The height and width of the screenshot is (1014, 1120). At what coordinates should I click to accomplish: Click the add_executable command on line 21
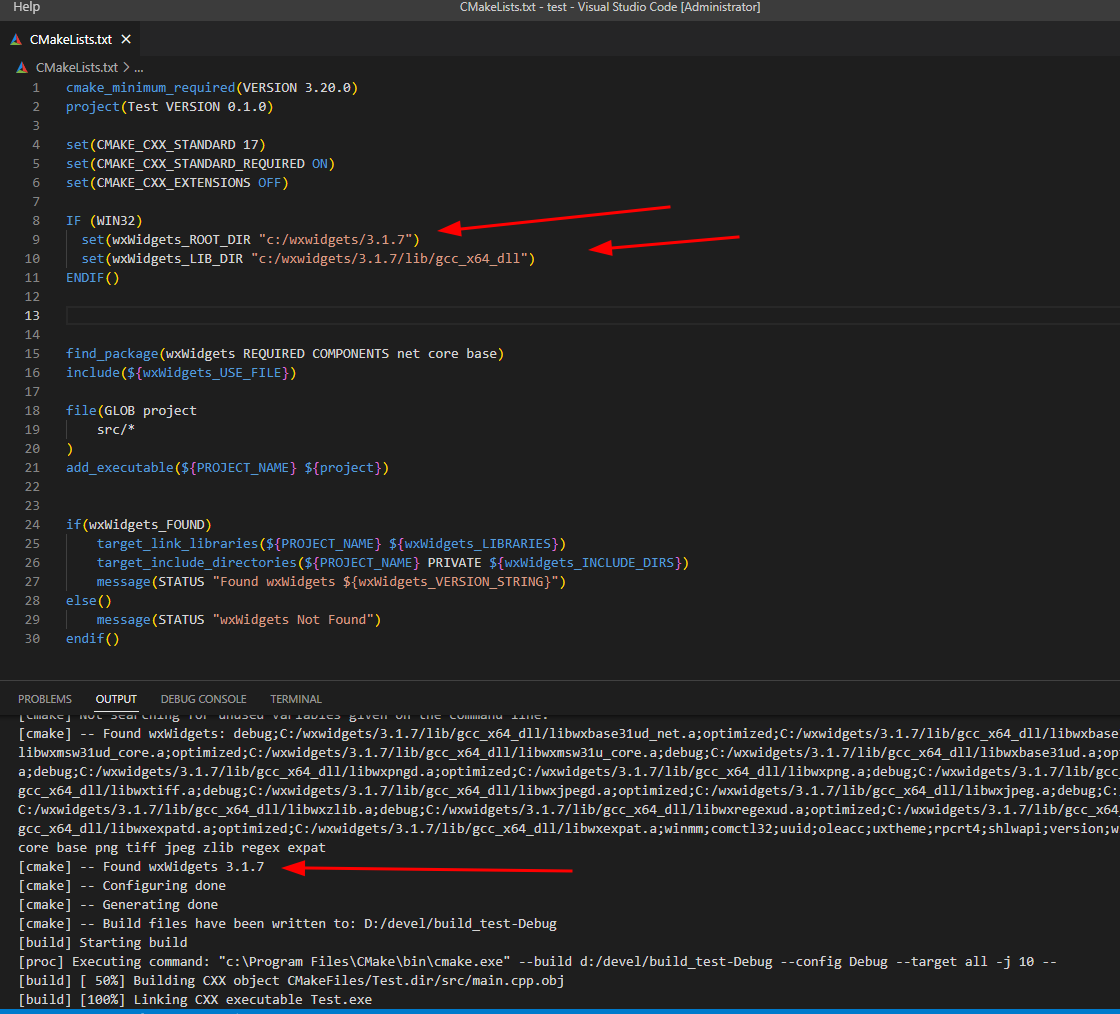[x=120, y=467]
